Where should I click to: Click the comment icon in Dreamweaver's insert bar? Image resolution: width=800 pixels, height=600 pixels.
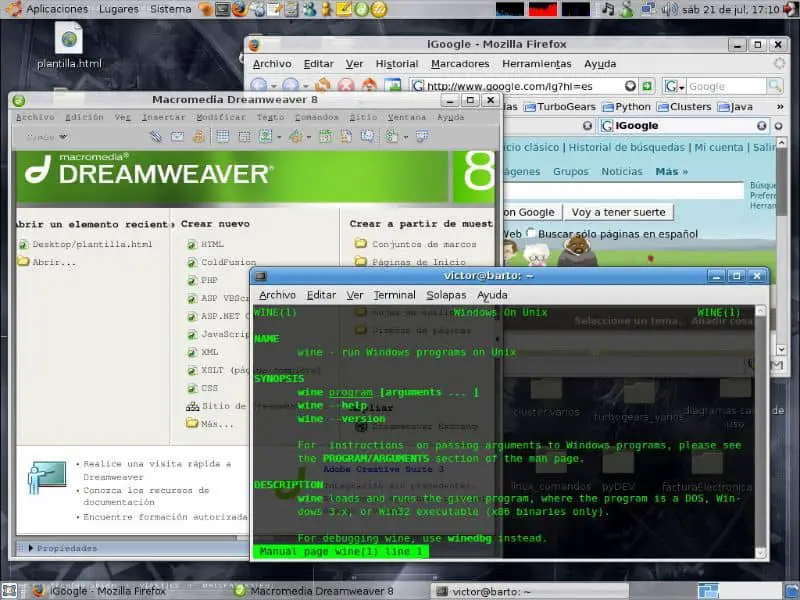[367, 136]
